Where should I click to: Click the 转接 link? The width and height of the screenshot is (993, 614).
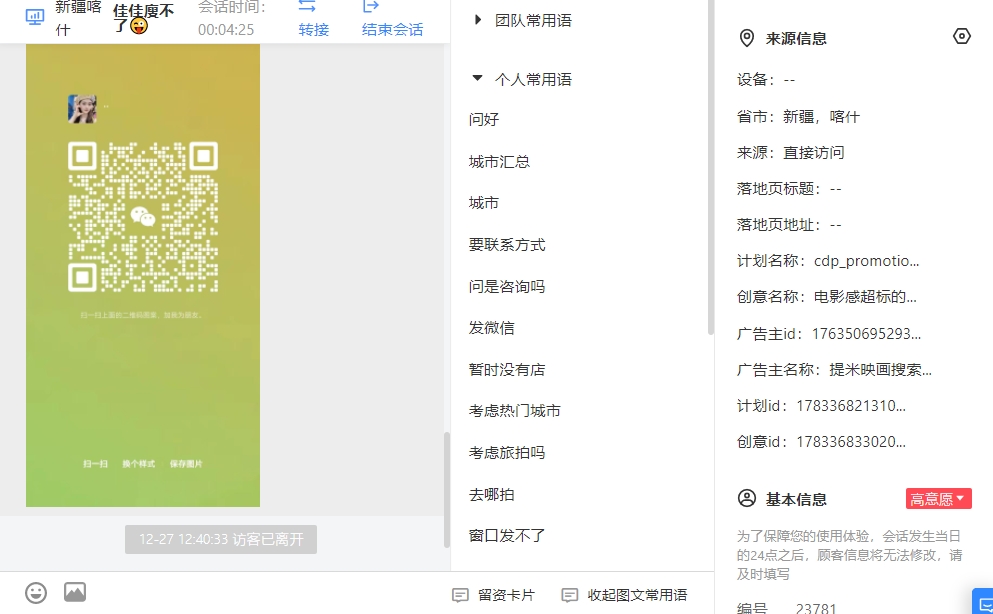313,30
